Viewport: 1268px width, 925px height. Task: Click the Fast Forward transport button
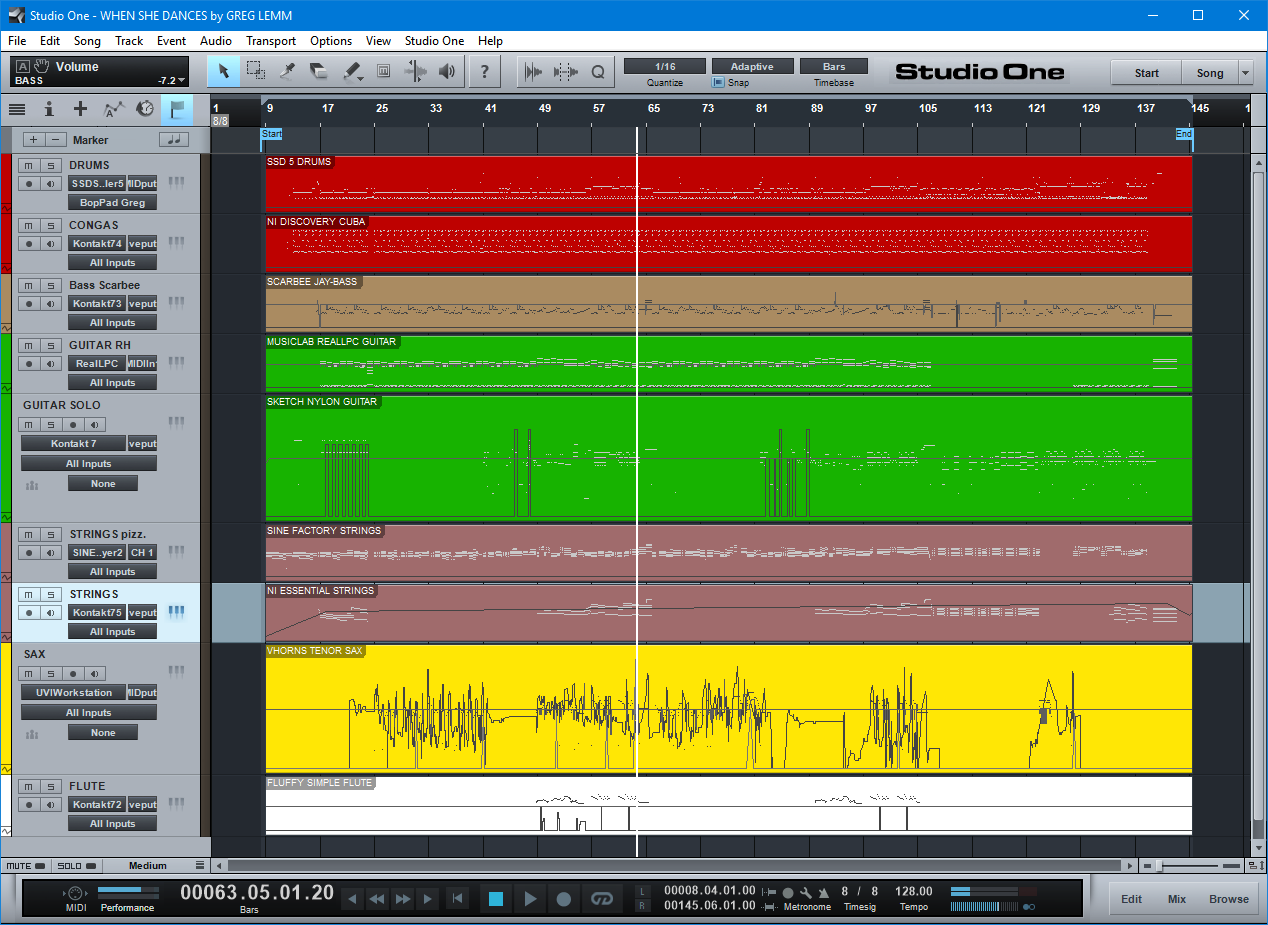pyautogui.click(x=403, y=899)
